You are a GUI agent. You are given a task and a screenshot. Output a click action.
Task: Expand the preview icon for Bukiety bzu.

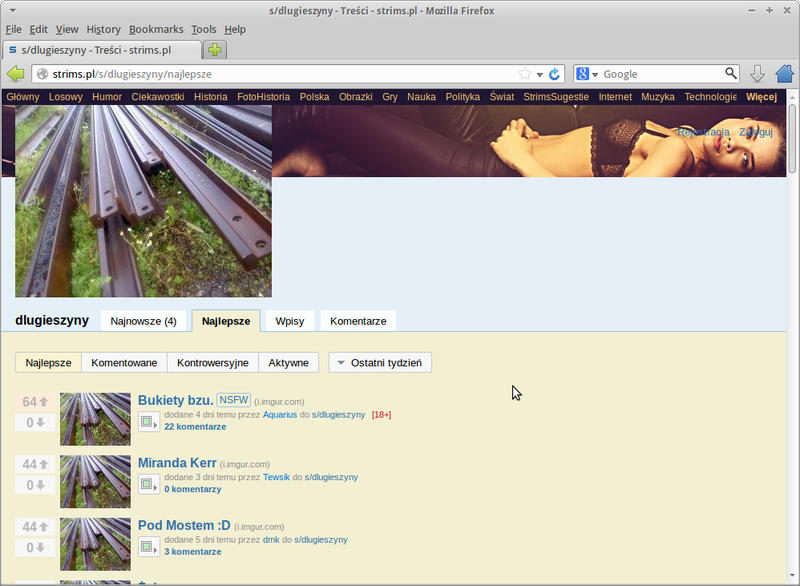(x=148, y=422)
